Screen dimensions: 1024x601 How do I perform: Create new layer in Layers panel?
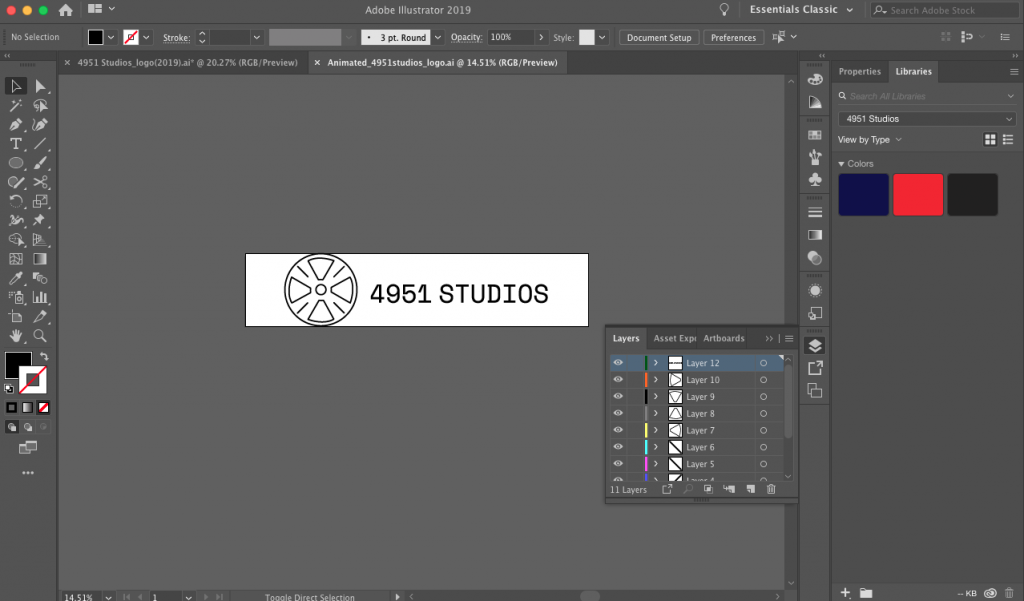(x=750, y=489)
